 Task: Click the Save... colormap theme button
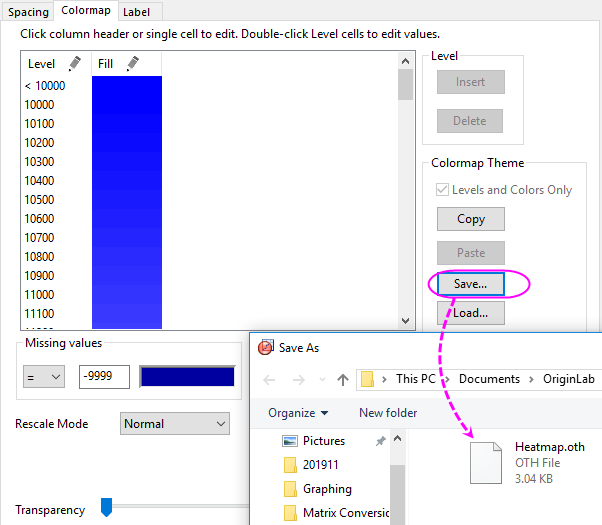(x=470, y=284)
